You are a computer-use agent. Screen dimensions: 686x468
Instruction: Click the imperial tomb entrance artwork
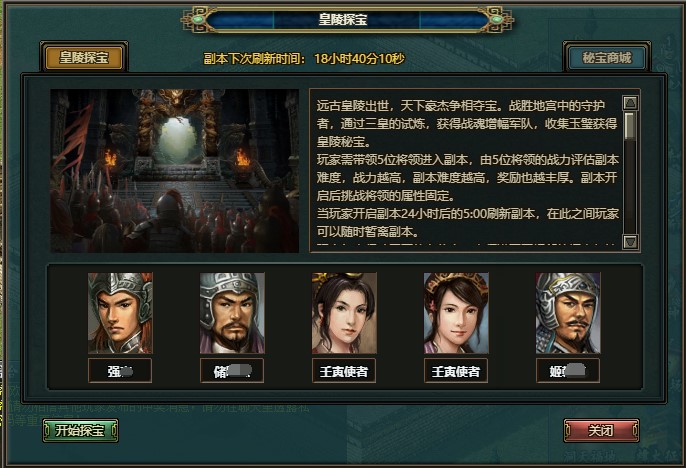[x=175, y=171]
